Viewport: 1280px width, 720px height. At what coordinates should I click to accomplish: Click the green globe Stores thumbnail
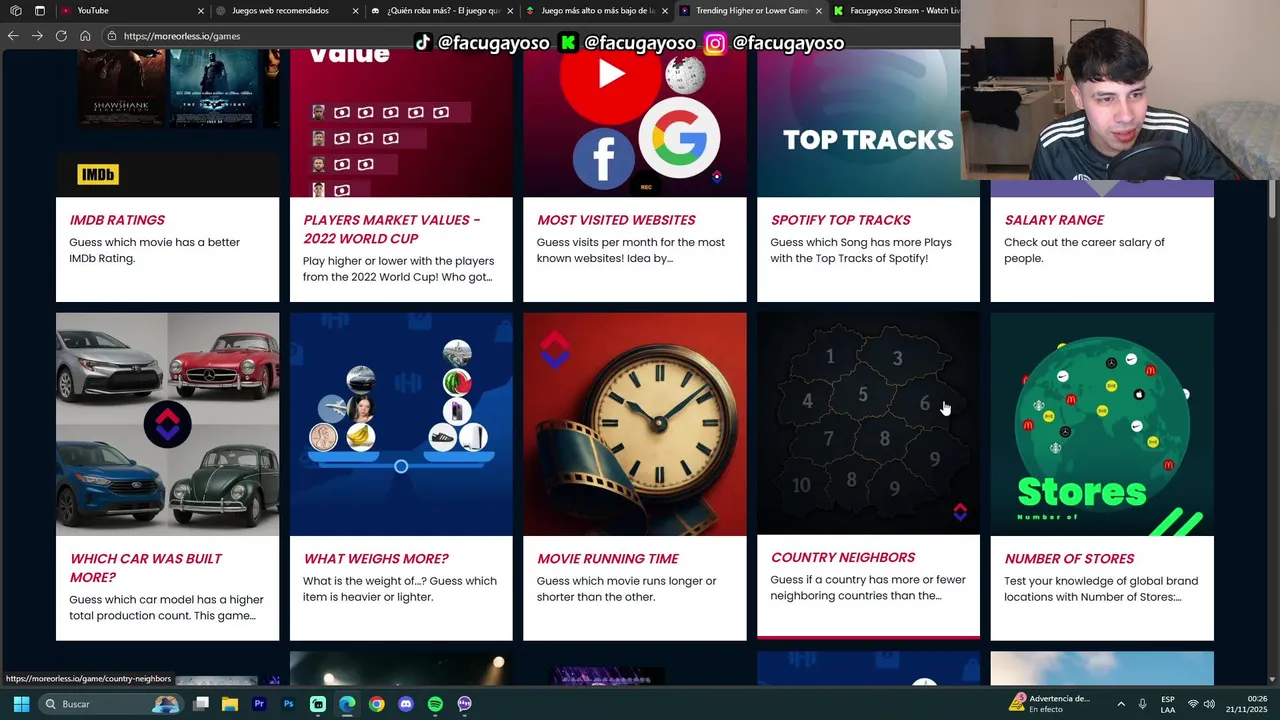tap(1102, 424)
